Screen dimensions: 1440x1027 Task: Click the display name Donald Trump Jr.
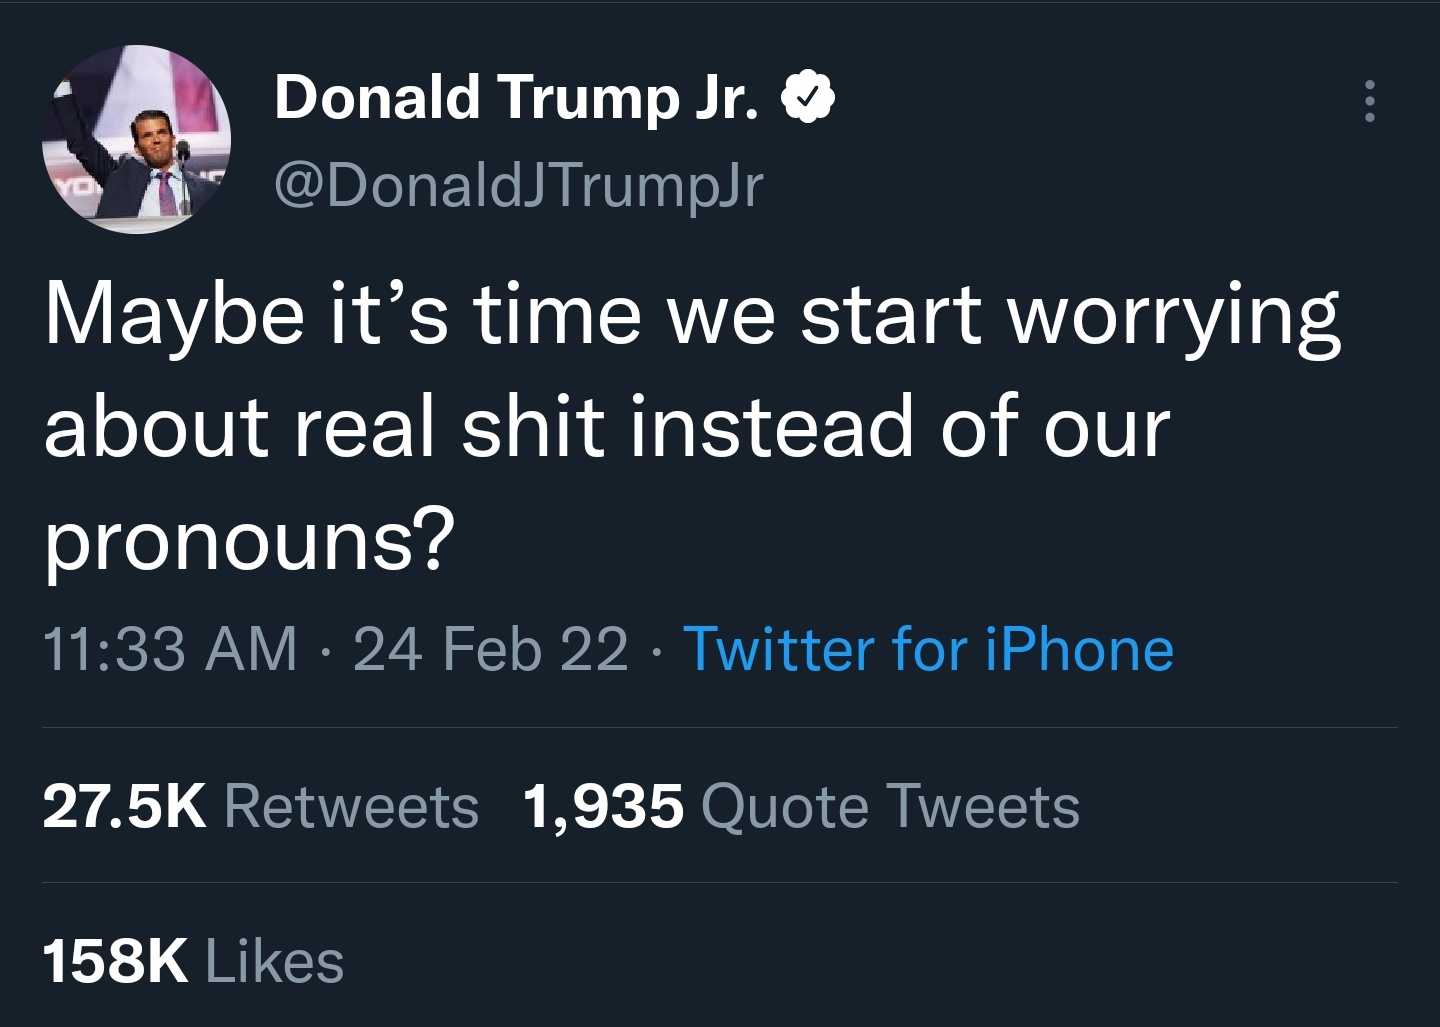(514, 97)
